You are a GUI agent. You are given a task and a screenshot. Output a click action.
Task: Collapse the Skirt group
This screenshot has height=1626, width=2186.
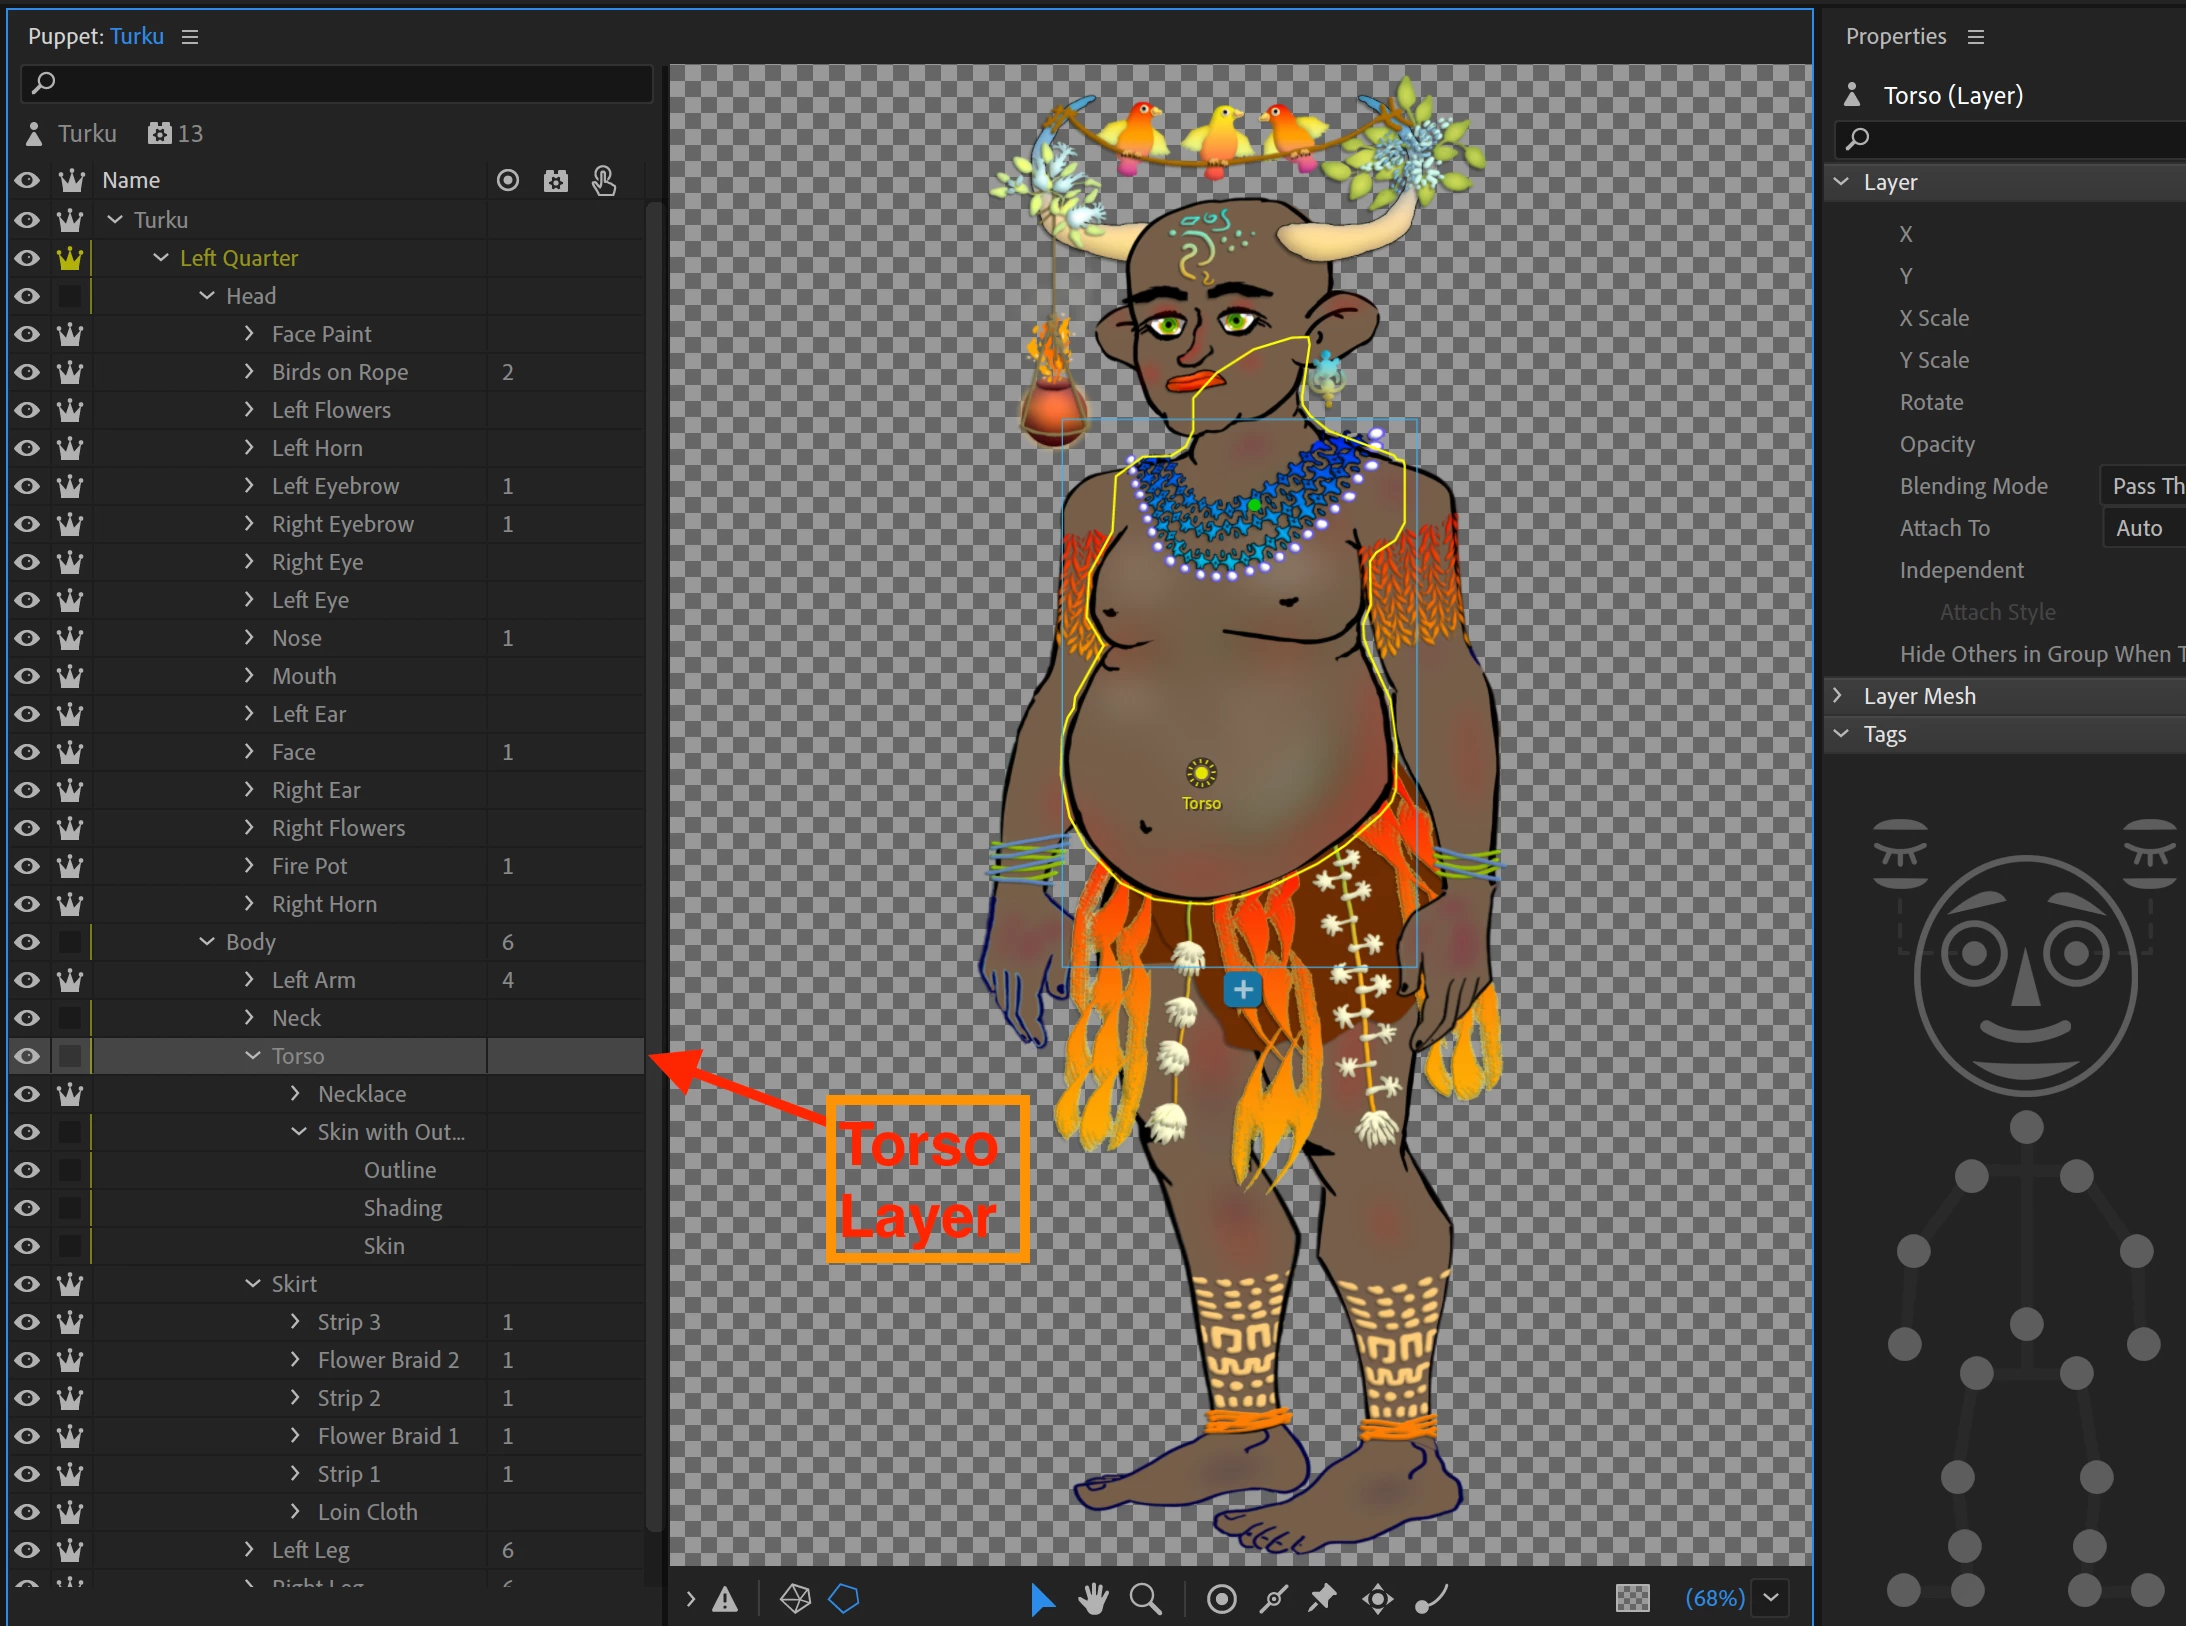253,1284
